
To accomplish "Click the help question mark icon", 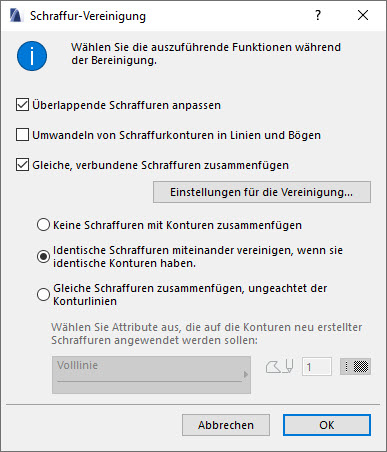I will point(318,15).
